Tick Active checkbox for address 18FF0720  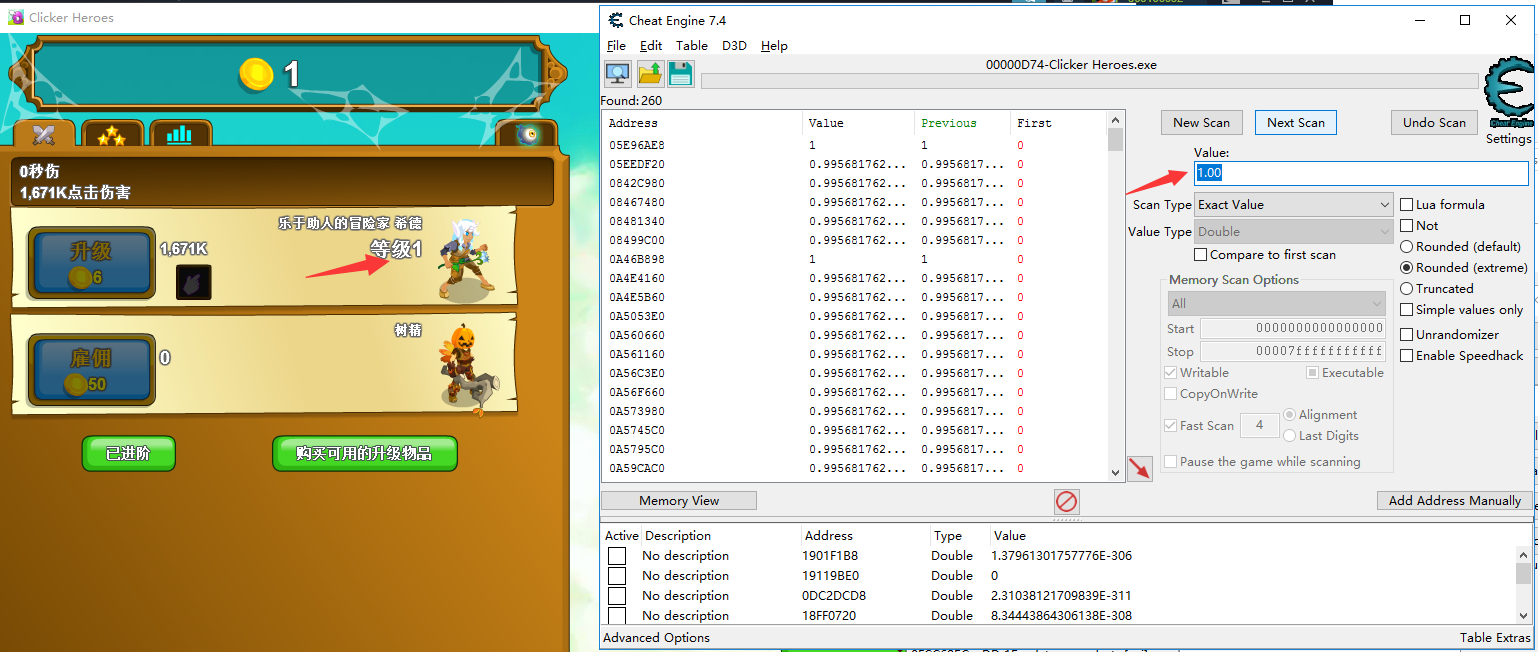pos(617,616)
